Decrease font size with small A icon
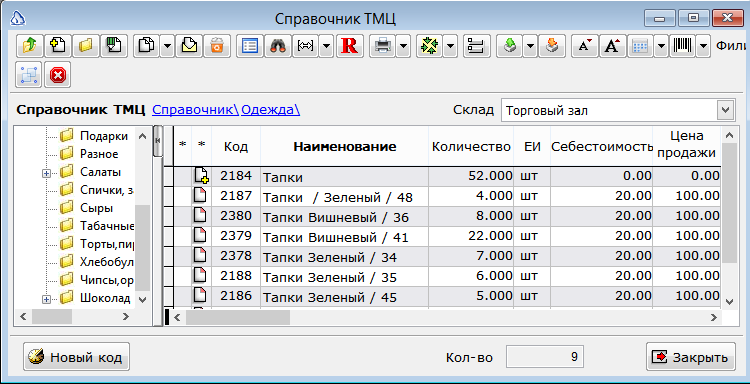Viewport: 750px width, 384px height. (x=585, y=45)
